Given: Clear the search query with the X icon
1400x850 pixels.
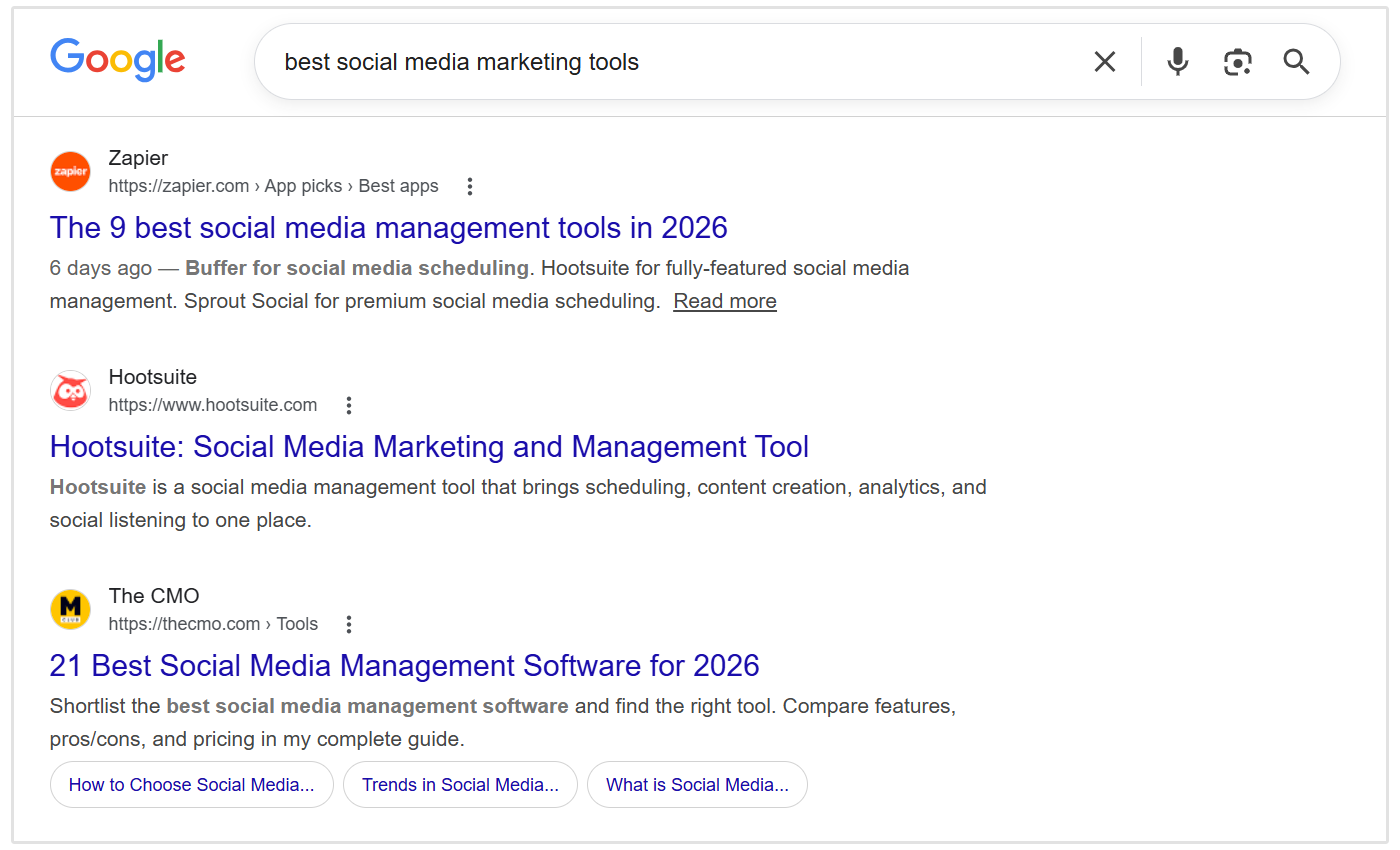Looking at the screenshot, I should (x=1104, y=61).
